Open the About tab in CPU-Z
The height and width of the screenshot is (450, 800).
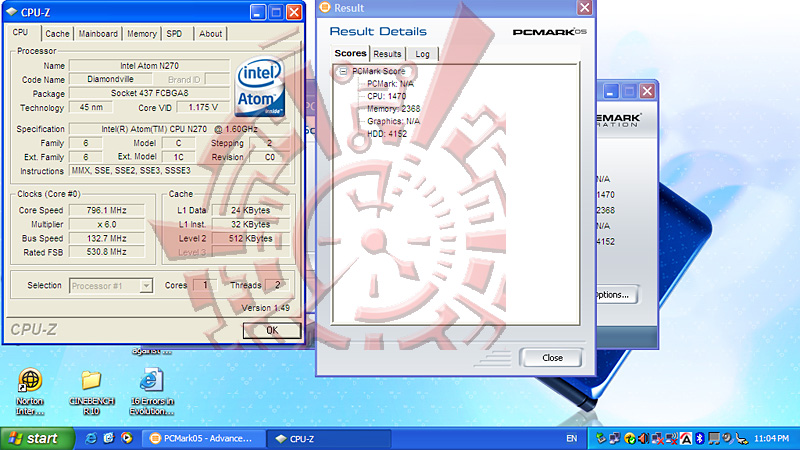point(210,34)
